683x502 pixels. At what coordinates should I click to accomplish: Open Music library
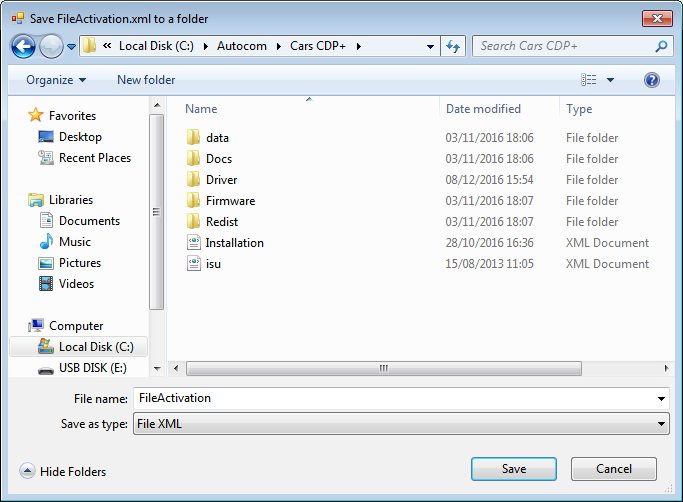(x=75, y=242)
